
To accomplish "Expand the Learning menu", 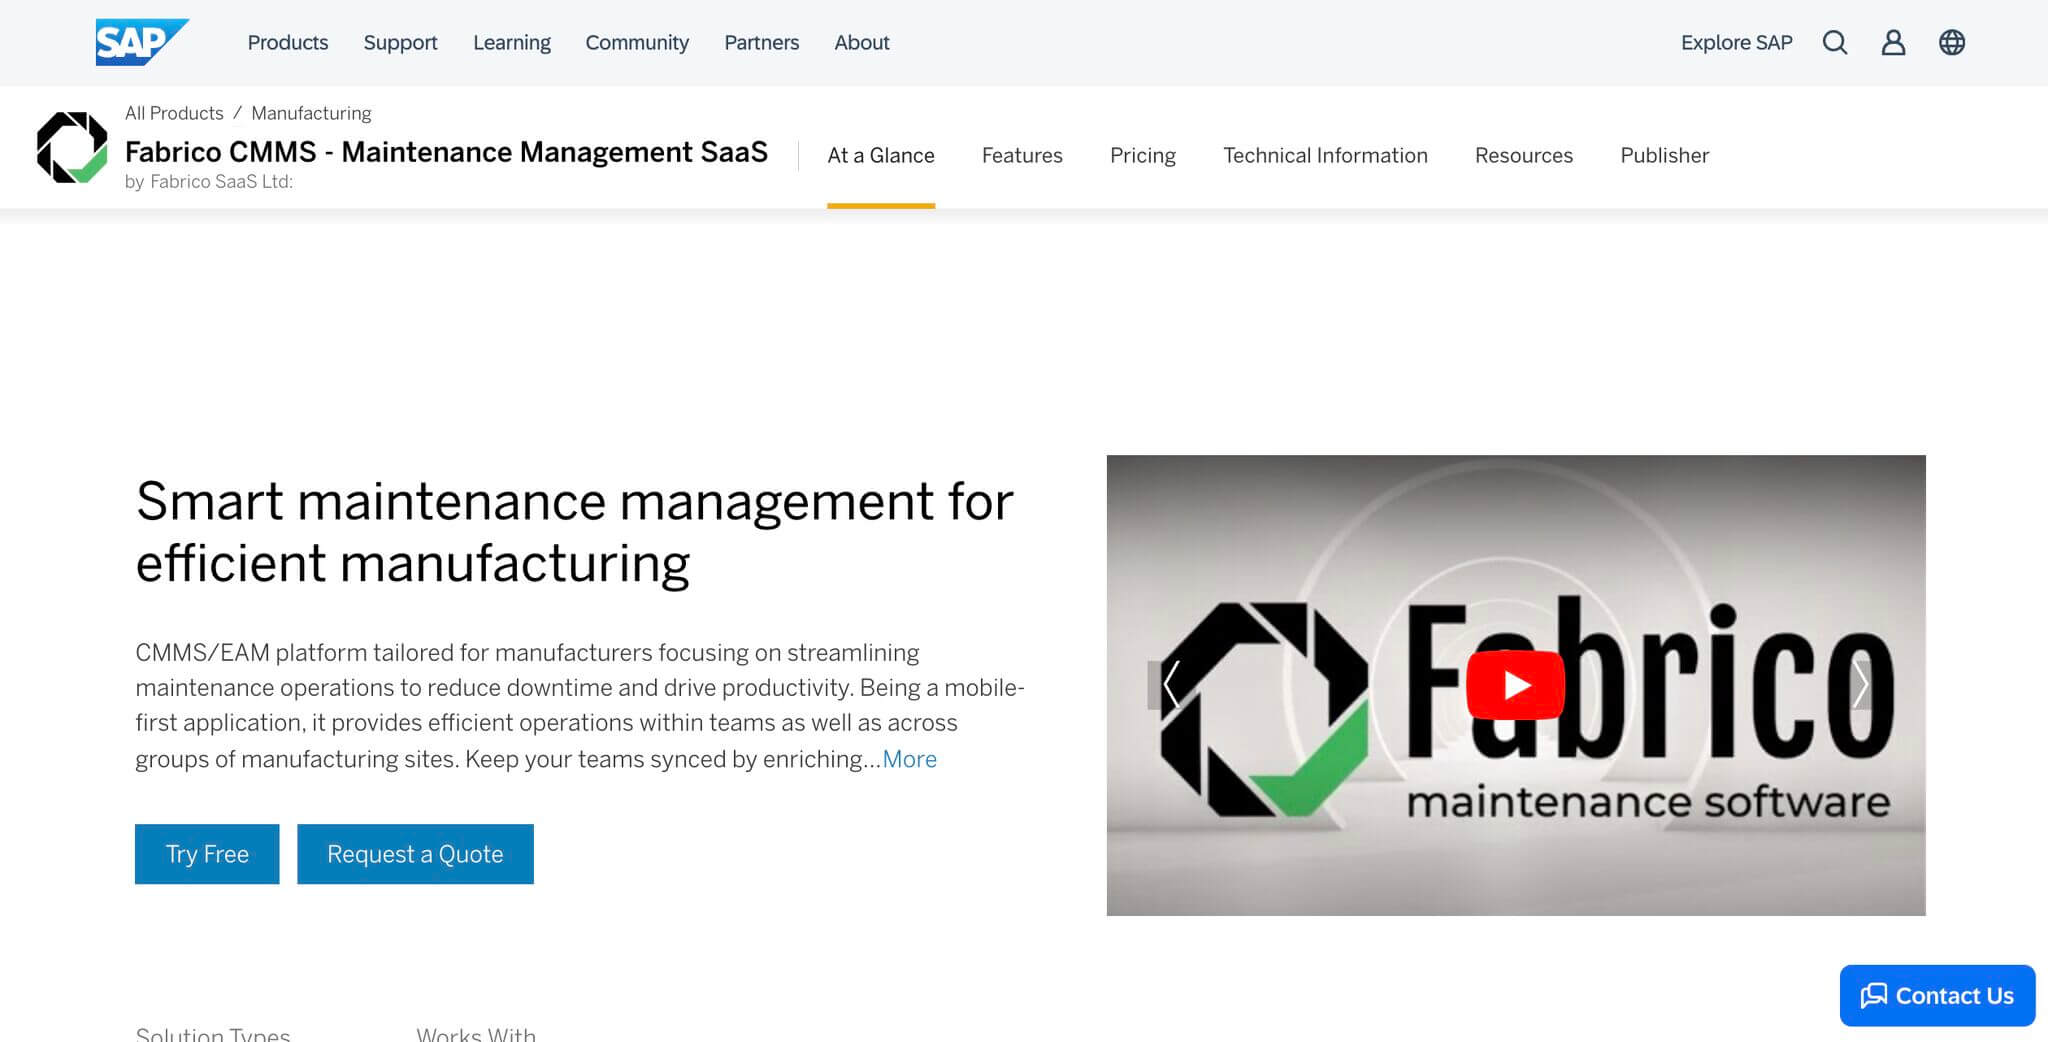I will 511,42.
